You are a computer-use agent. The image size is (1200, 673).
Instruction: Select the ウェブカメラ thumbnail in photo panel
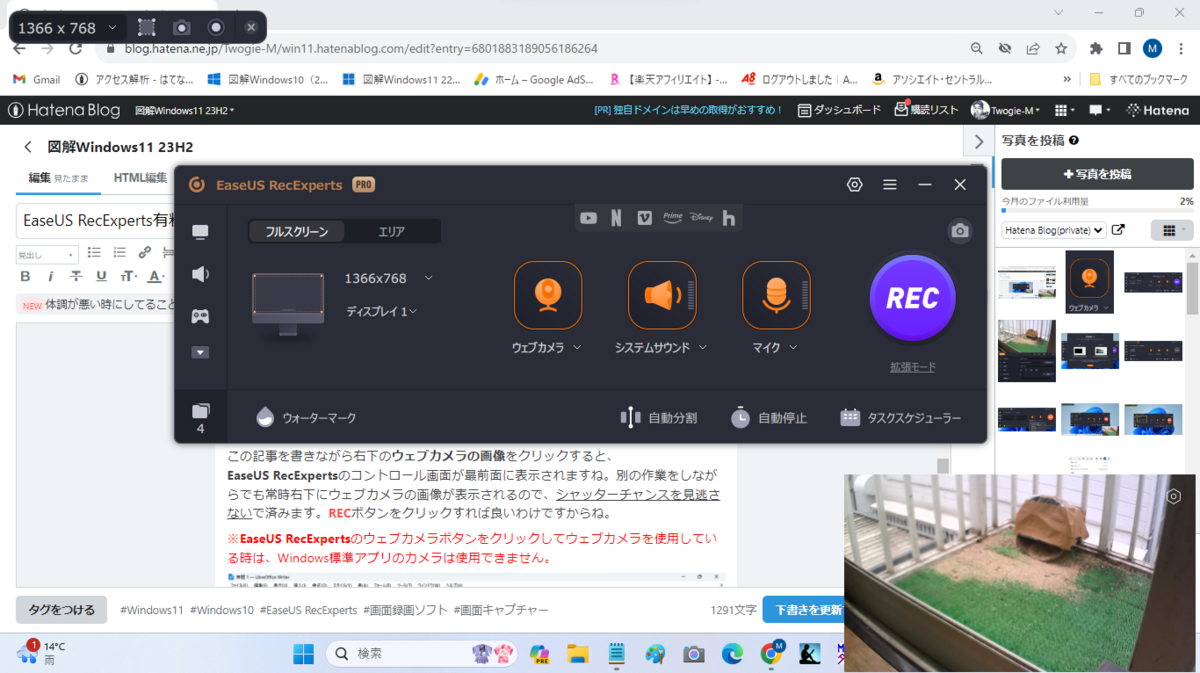pos(1090,282)
